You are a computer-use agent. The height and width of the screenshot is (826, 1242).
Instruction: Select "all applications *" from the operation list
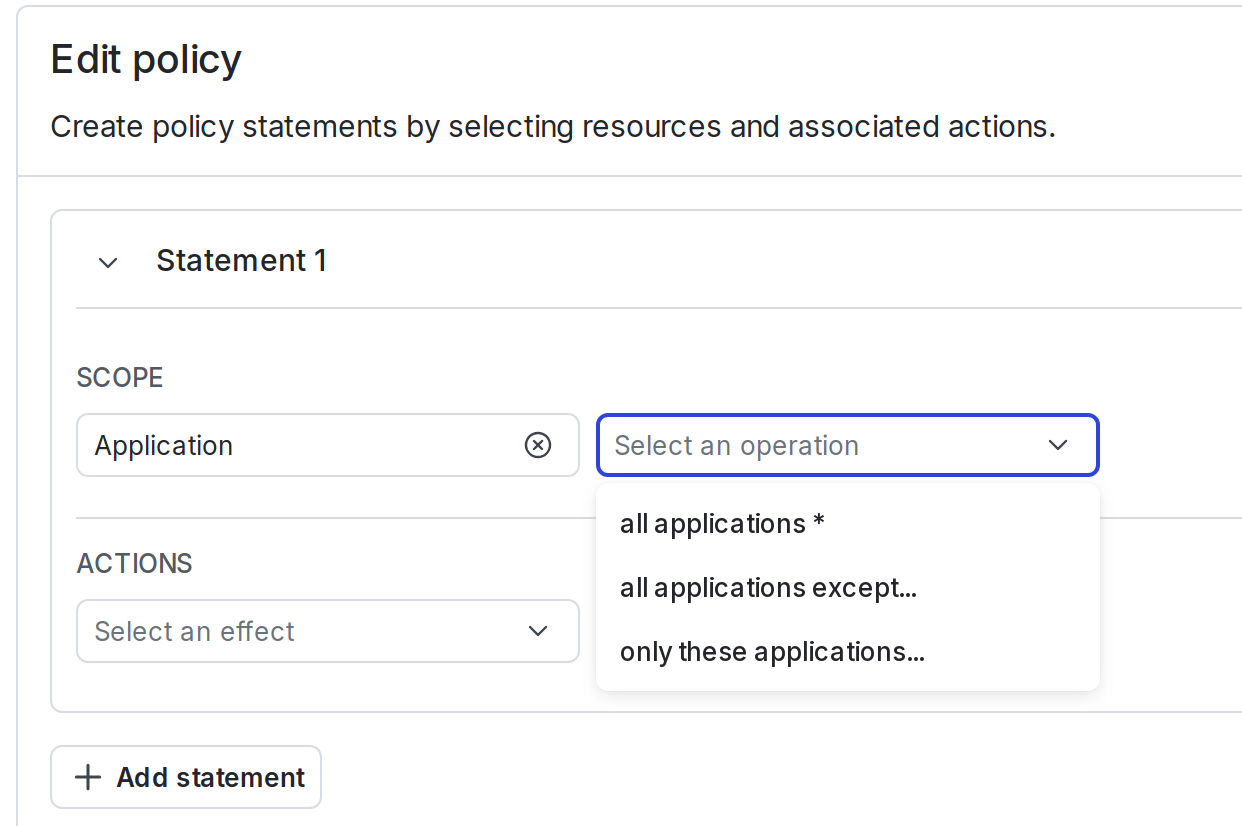721,523
